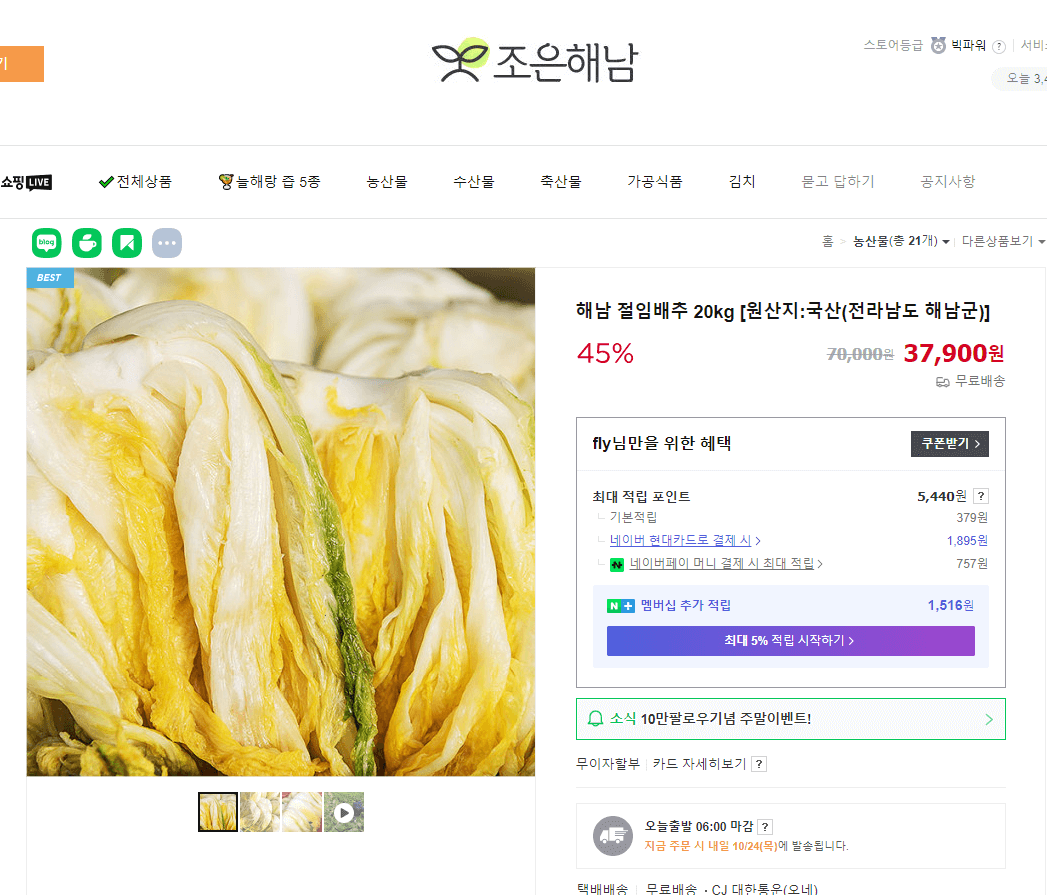This screenshot has height=895, width=1047.
Task: Bookmark the store with the Keep icon
Action: click(126, 242)
